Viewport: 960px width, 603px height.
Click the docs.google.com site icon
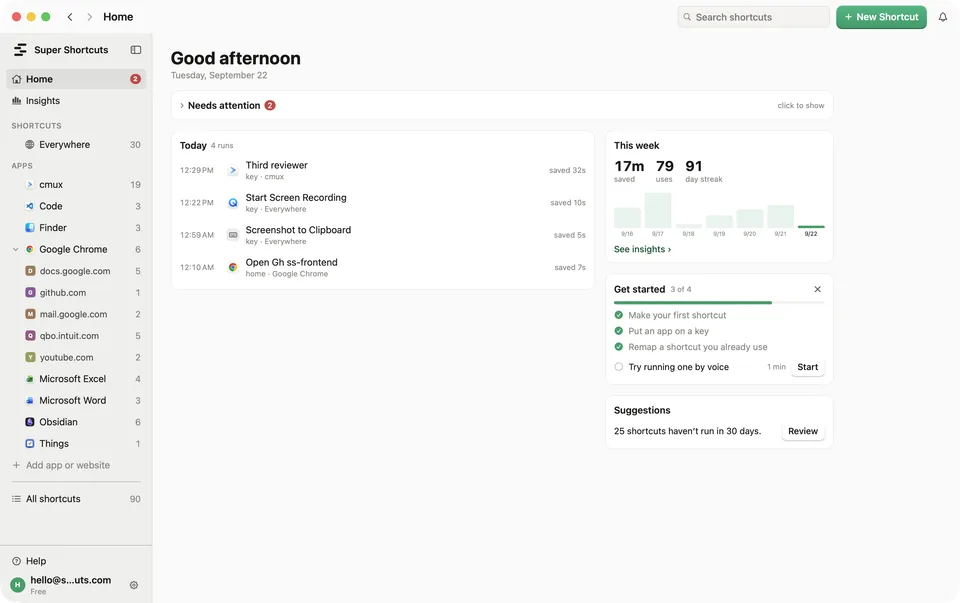[30, 271]
